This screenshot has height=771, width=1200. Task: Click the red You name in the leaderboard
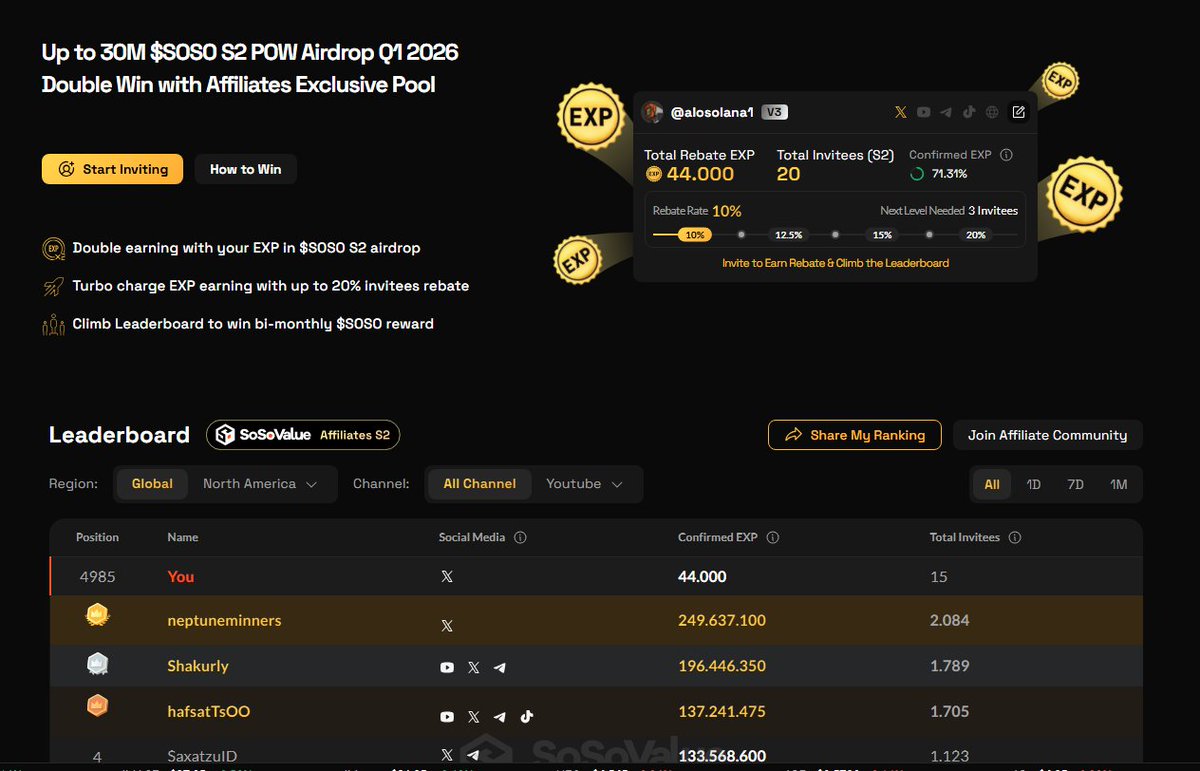click(181, 577)
